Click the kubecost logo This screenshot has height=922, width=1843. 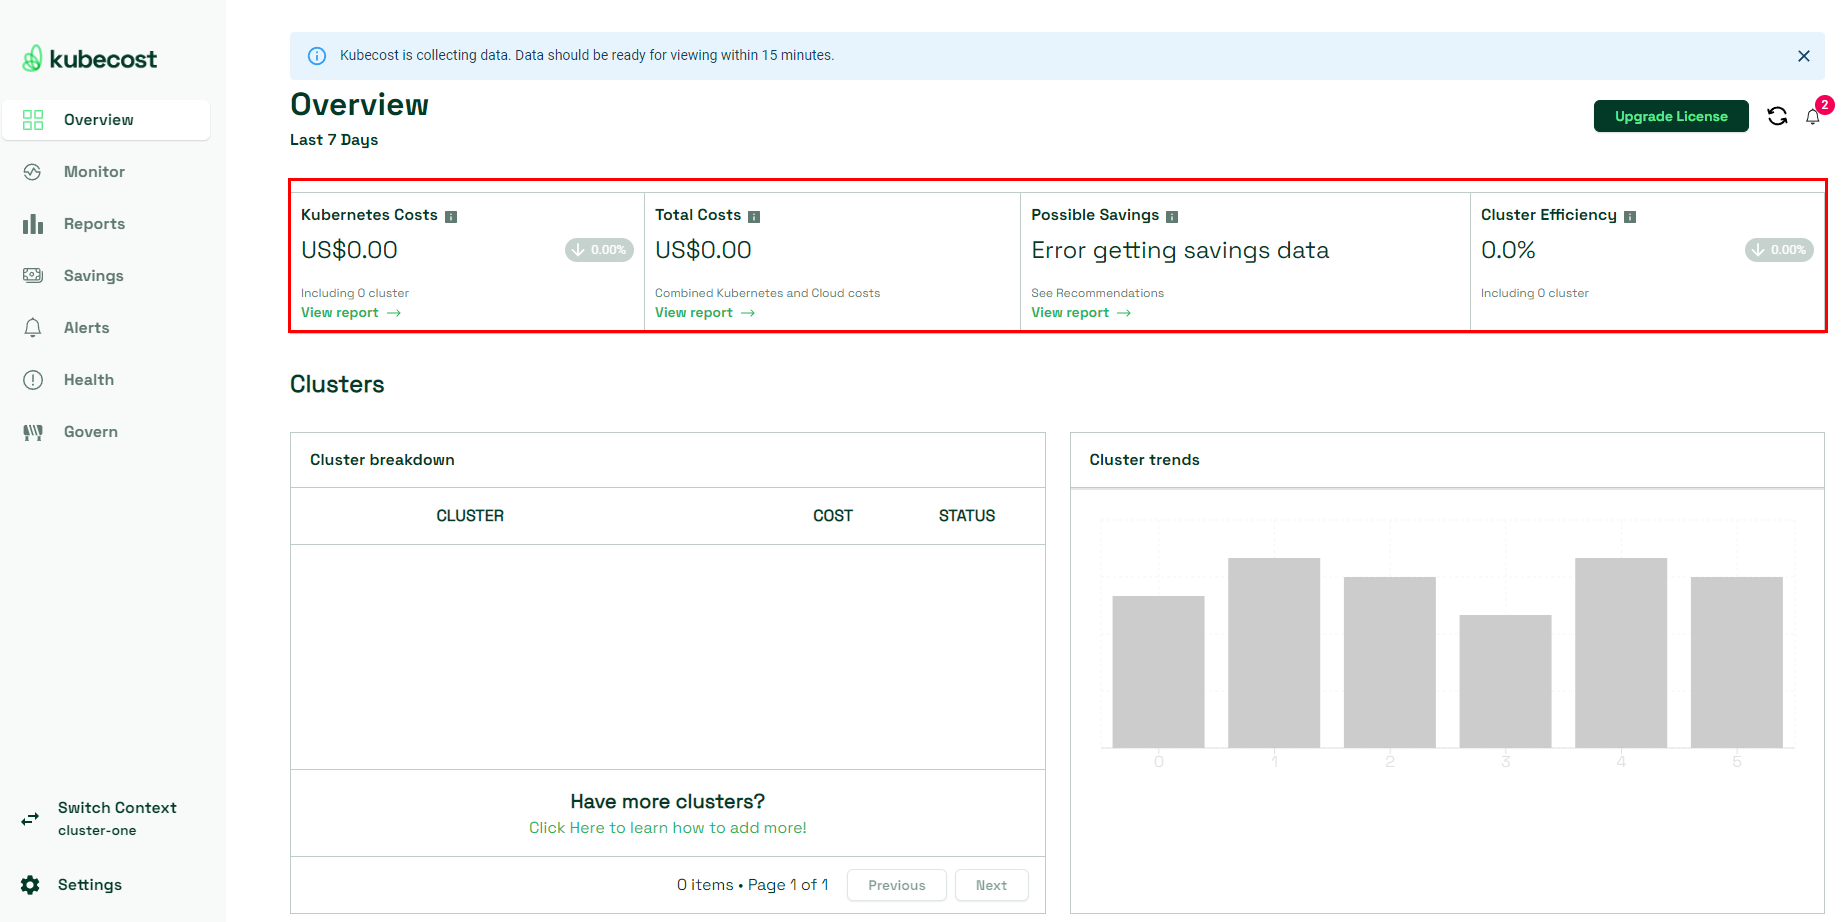90,59
